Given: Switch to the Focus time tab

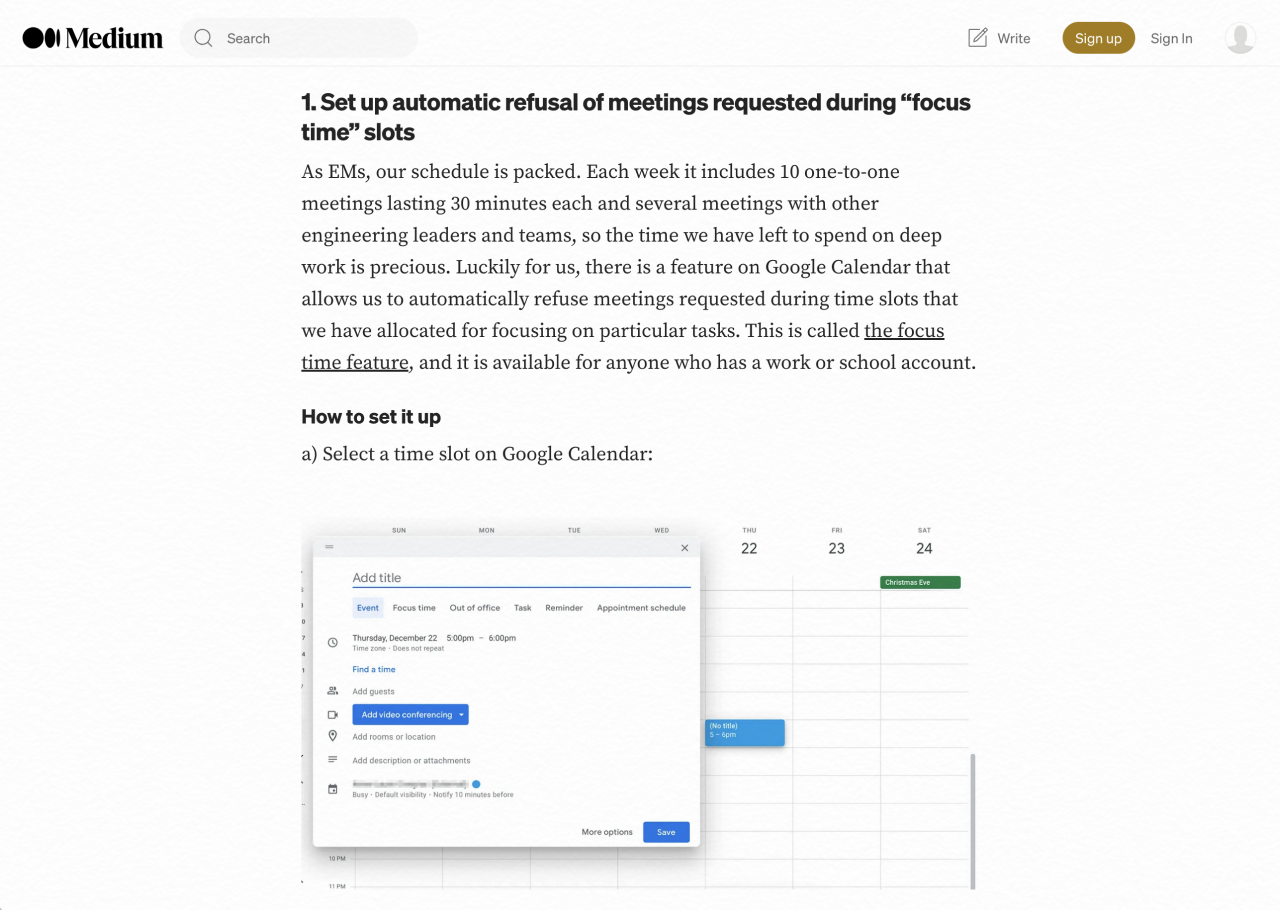Looking at the screenshot, I should 414,608.
